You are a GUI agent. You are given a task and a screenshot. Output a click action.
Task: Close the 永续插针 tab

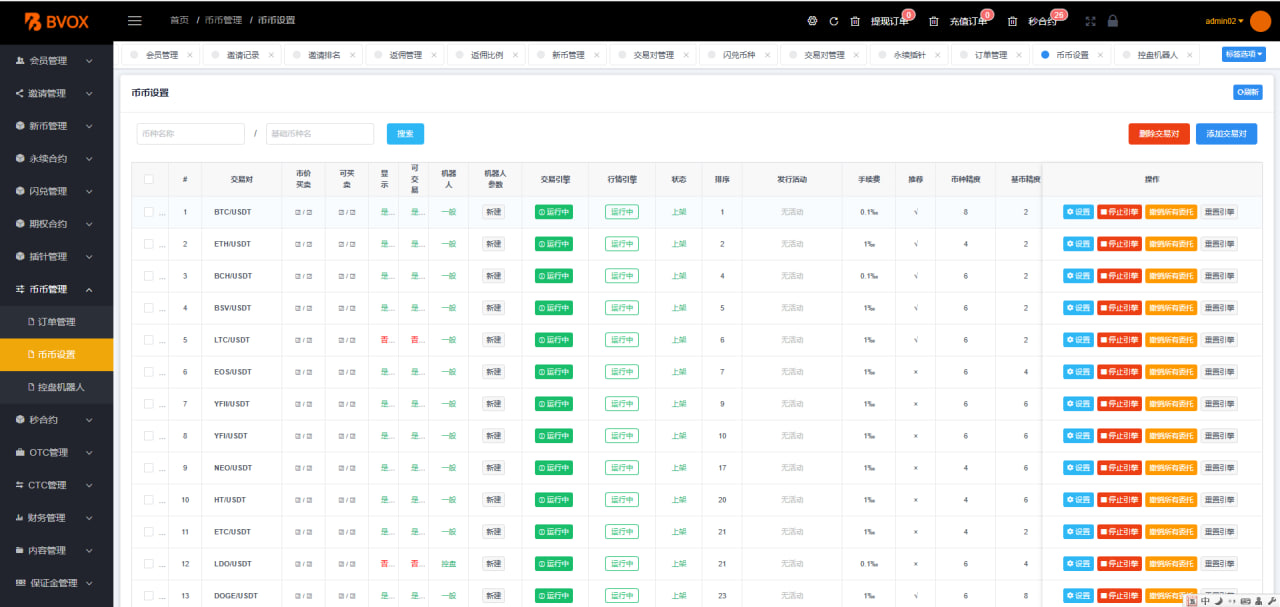pos(938,55)
